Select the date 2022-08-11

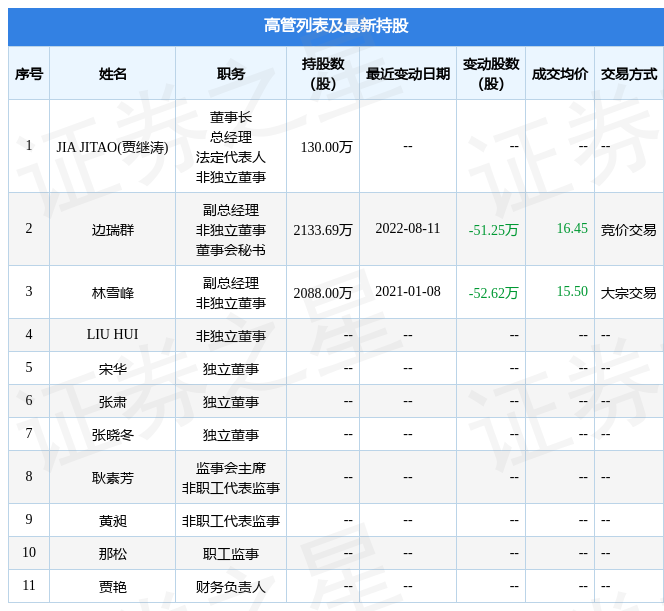tap(408, 229)
